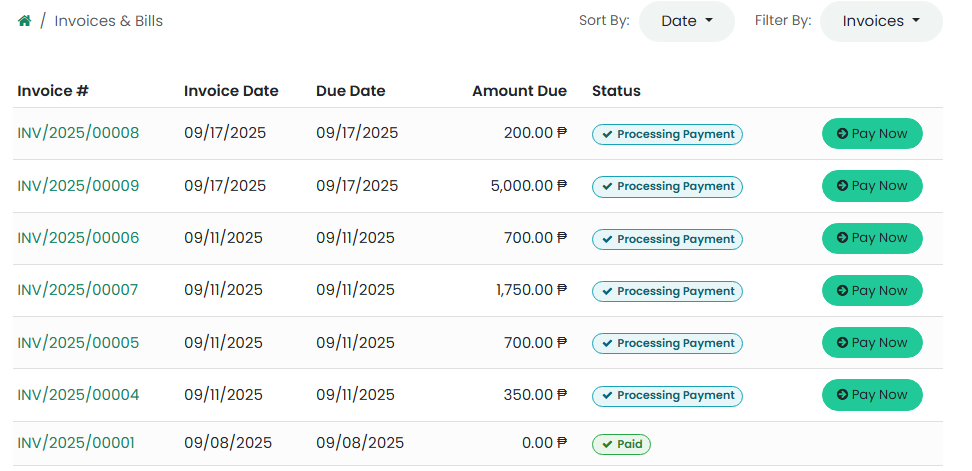Open the Sort By Date dropdown
Viewport: 972px width, 471px height.
click(686, 21)
